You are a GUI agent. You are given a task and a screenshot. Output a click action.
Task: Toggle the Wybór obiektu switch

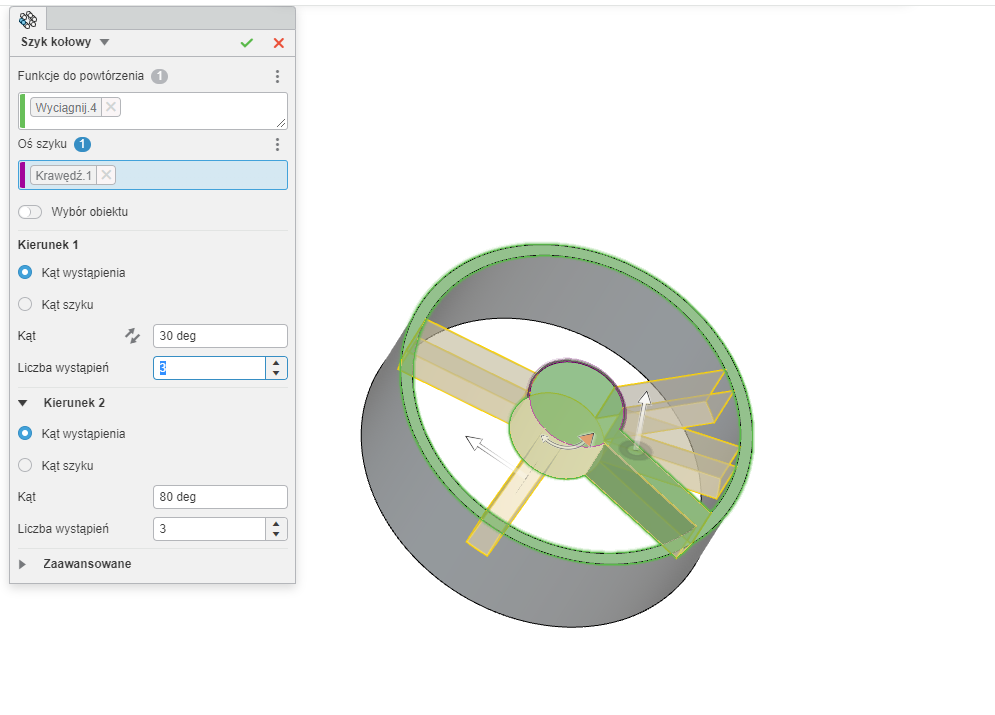coord(31,212)
